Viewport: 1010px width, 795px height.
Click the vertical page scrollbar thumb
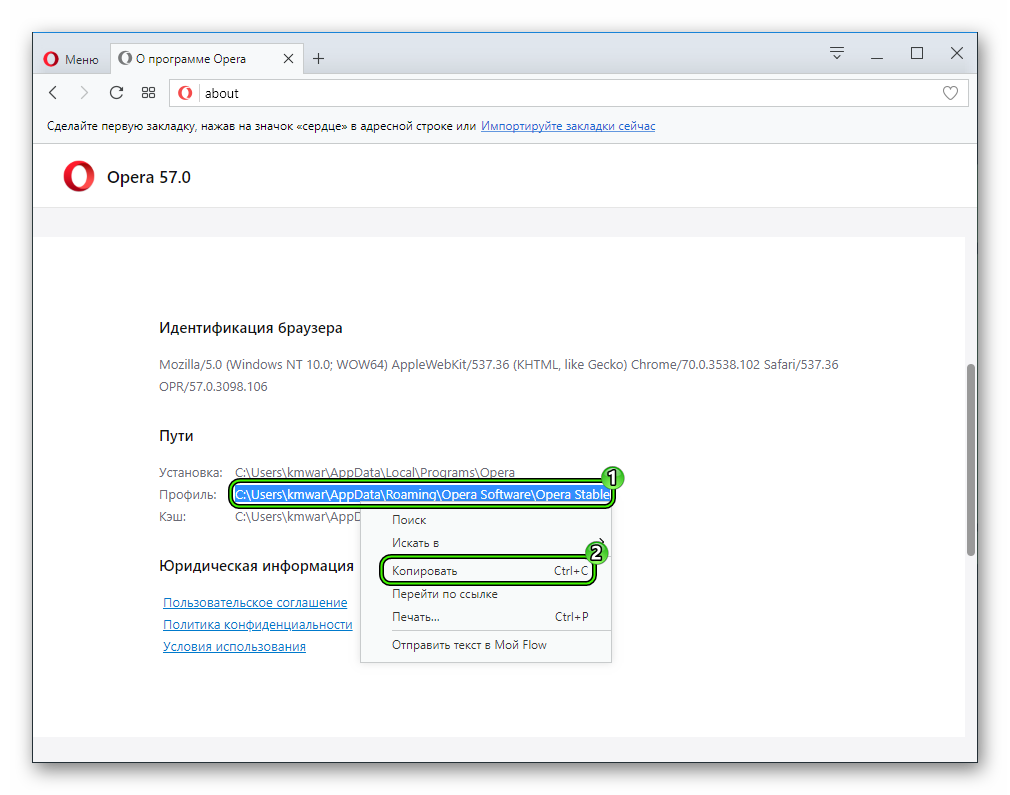coord(971,459)
